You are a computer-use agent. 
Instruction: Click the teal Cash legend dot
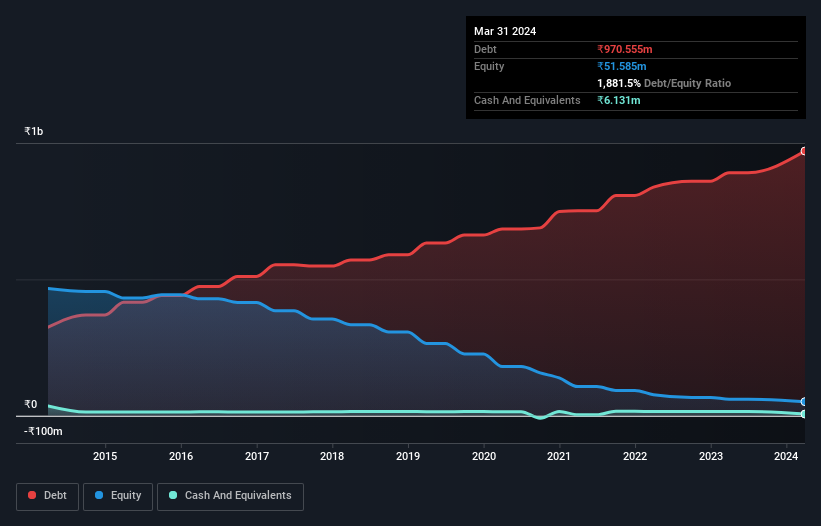tap(173, 495)
